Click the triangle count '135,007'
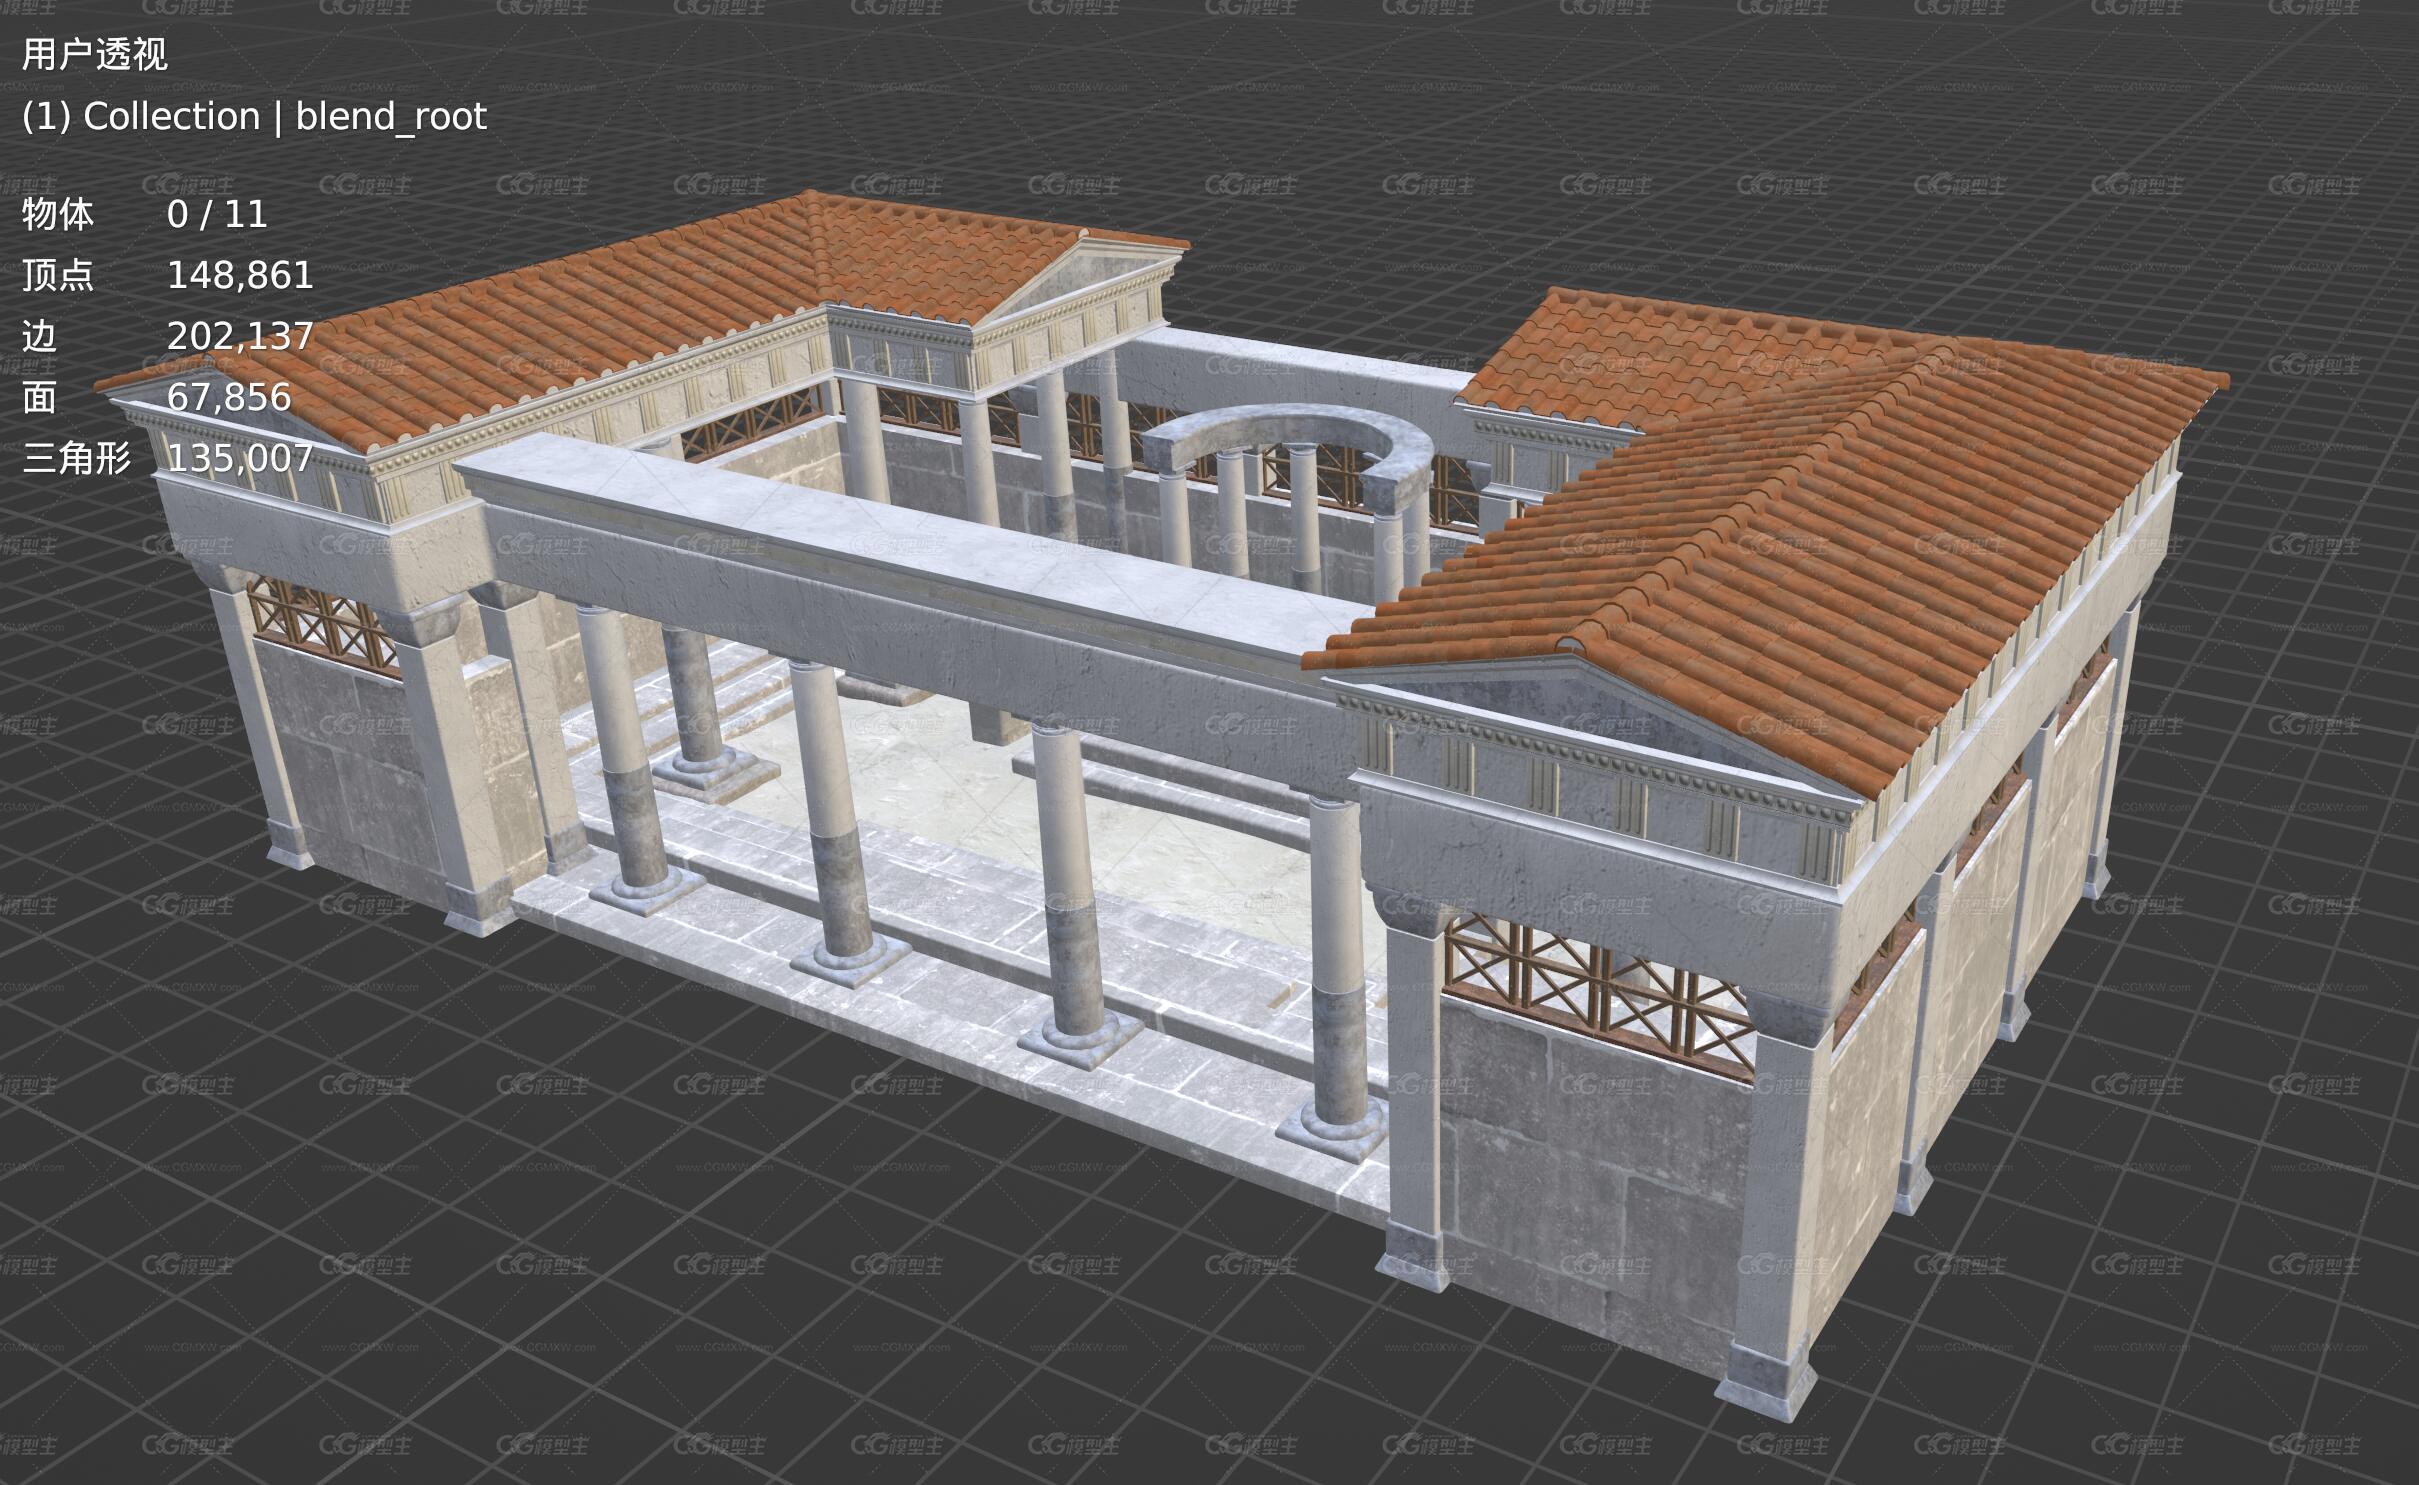The width and height of the screenshot is (2419, 1485). (x=240, y=458)
